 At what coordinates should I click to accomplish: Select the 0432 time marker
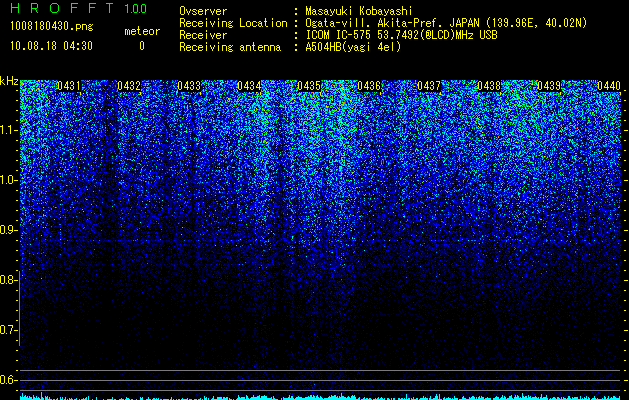[129, 86]
